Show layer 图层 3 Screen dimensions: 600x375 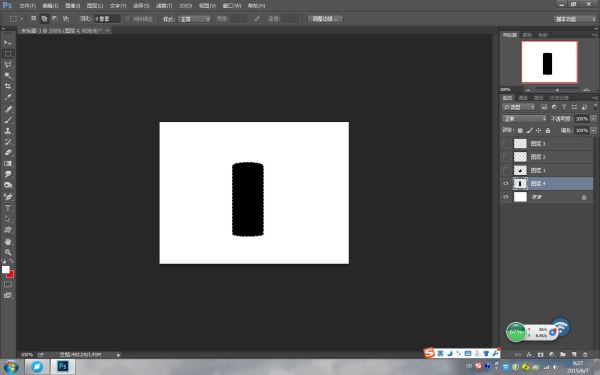pyautogui.click(x=506, y=143)
